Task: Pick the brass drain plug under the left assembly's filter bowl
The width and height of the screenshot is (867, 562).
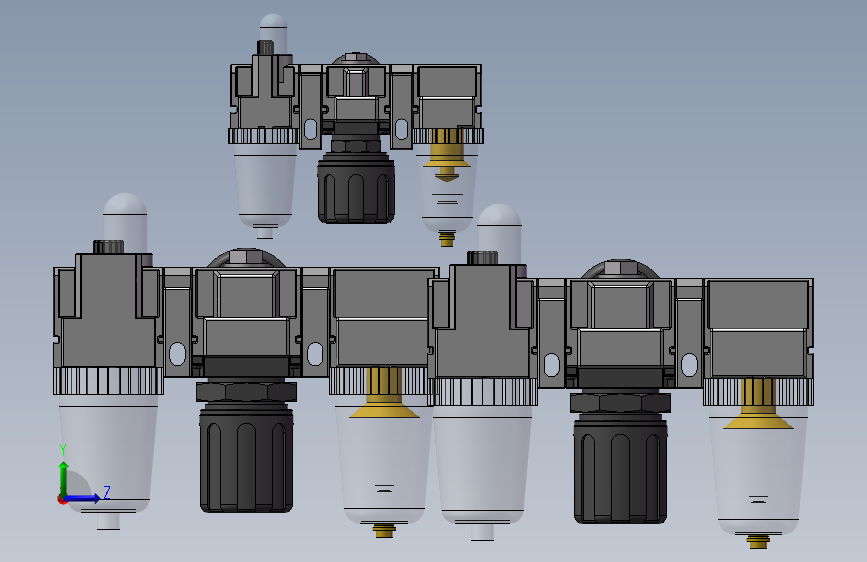Action: (384, 530)
